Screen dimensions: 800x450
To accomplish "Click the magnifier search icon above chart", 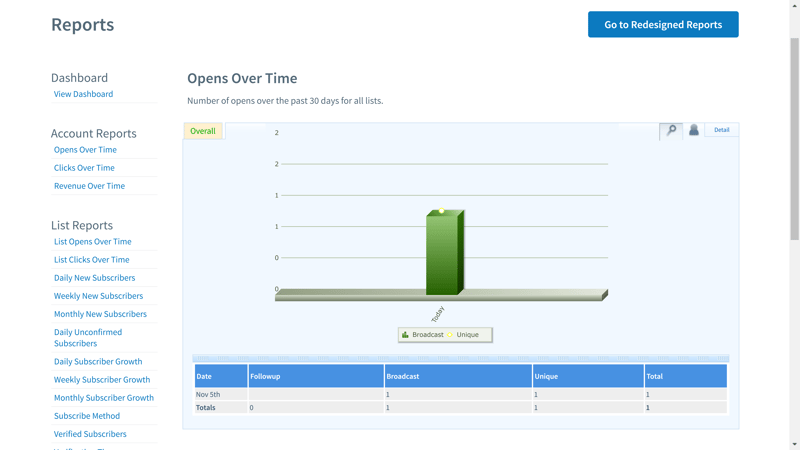I will coord(671,130).
